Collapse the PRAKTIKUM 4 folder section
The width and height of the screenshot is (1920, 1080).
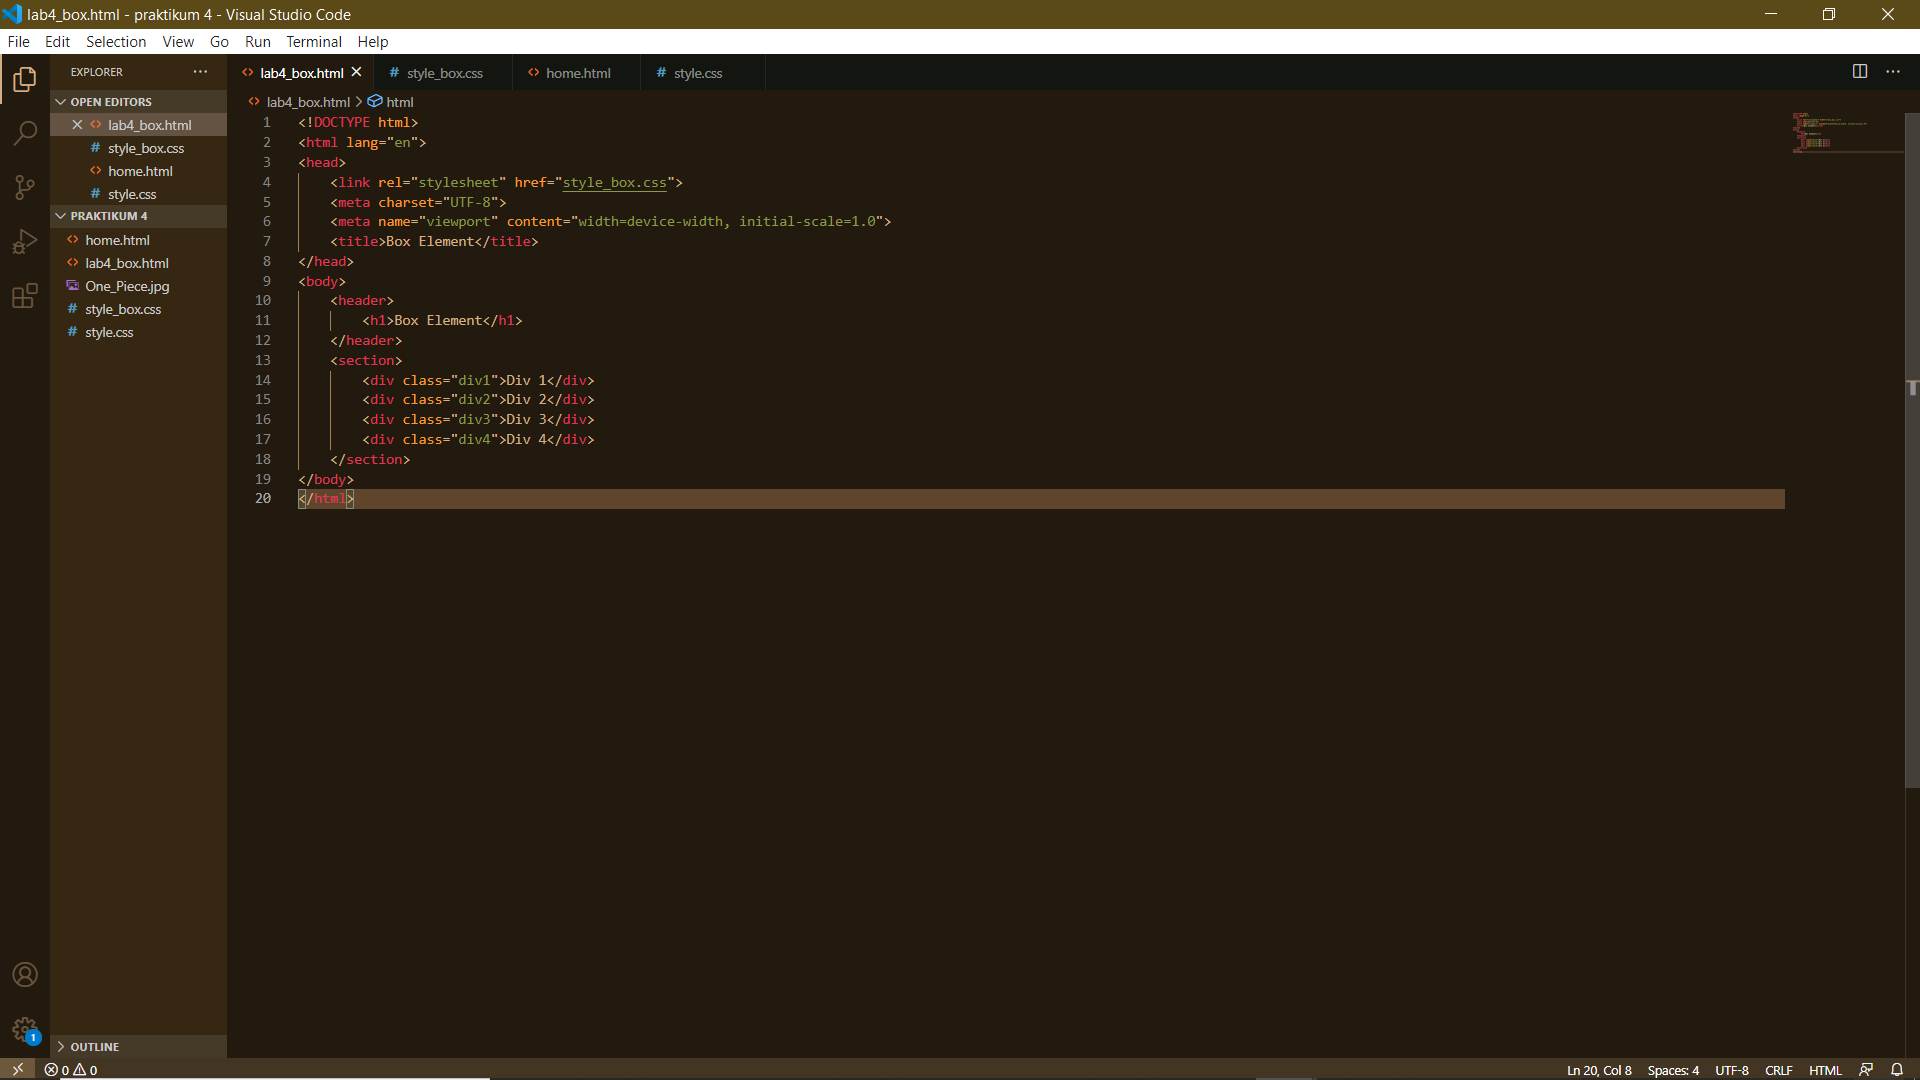coord(138,216)
